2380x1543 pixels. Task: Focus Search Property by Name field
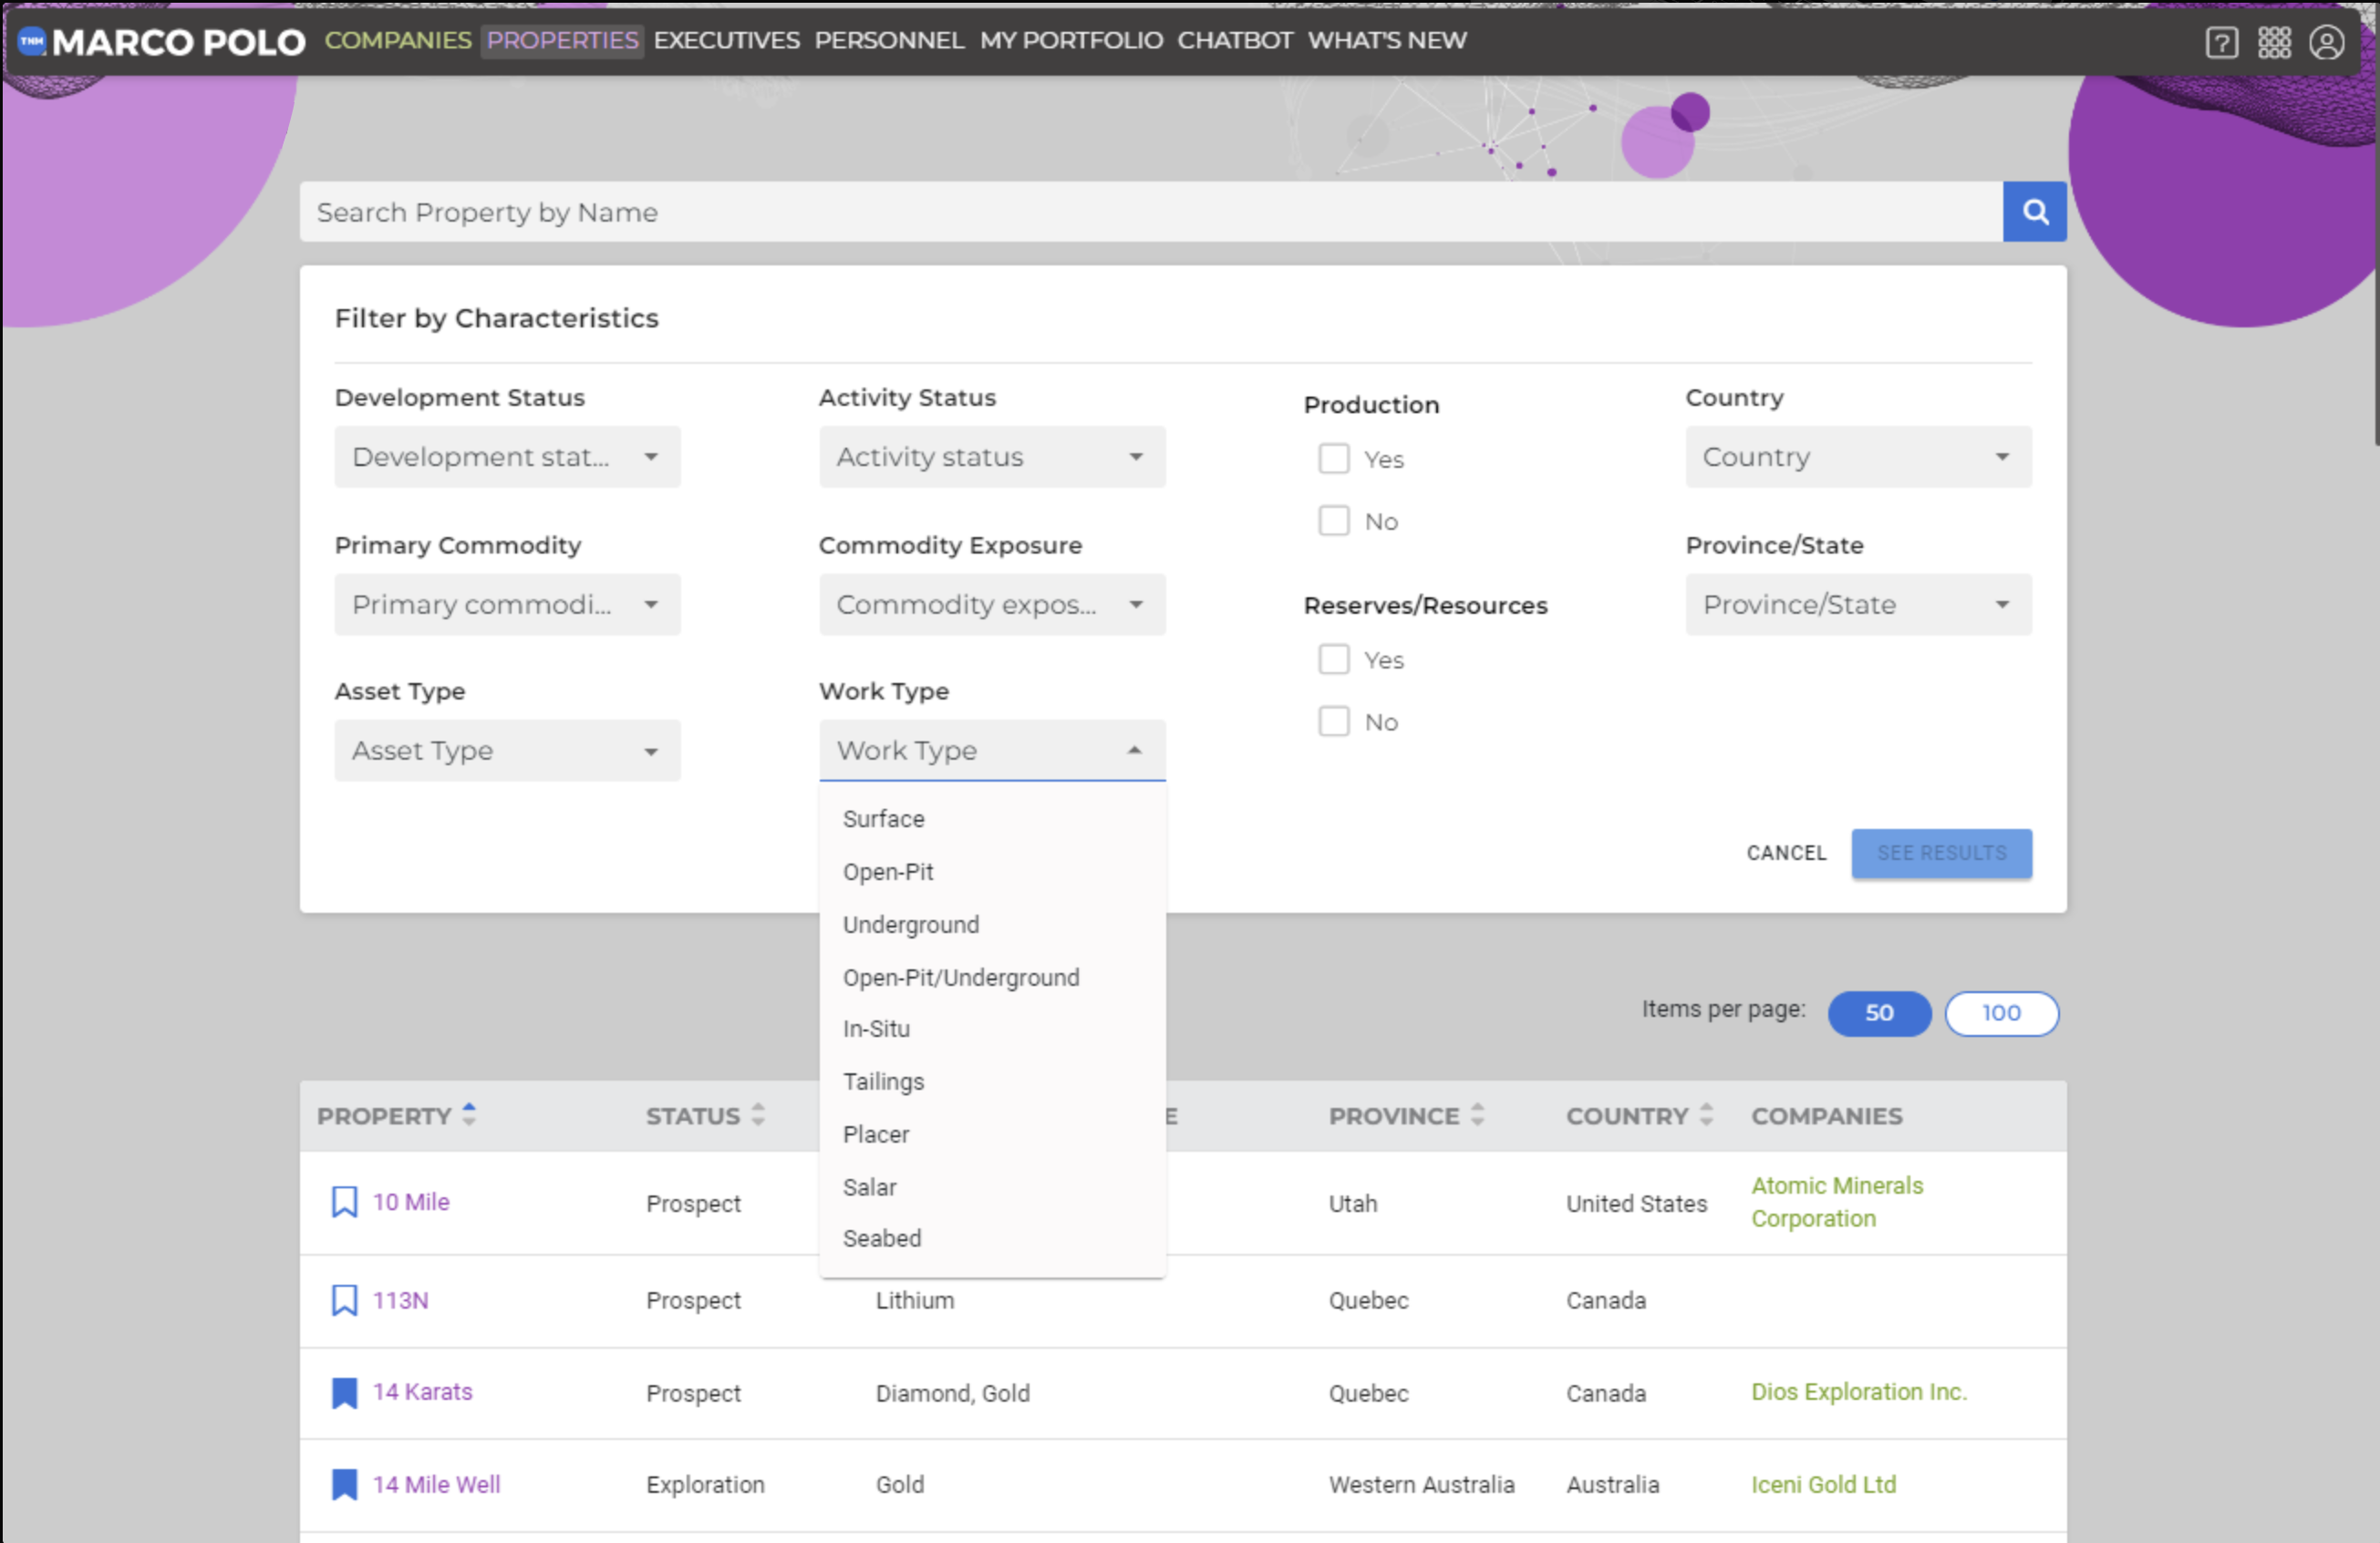coord(1151,211)
